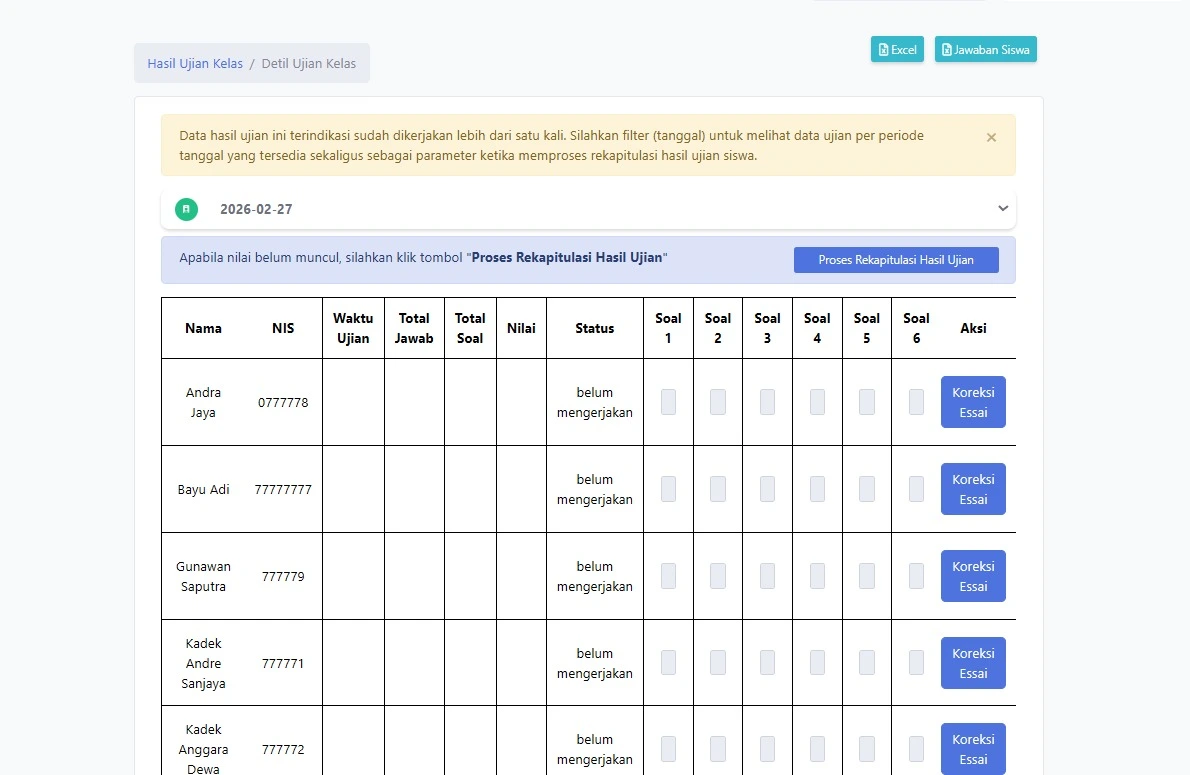Check Soal 1 for Andra Jaya
The width and height of the screenshot is (1190, 775).
click(668, 402)
